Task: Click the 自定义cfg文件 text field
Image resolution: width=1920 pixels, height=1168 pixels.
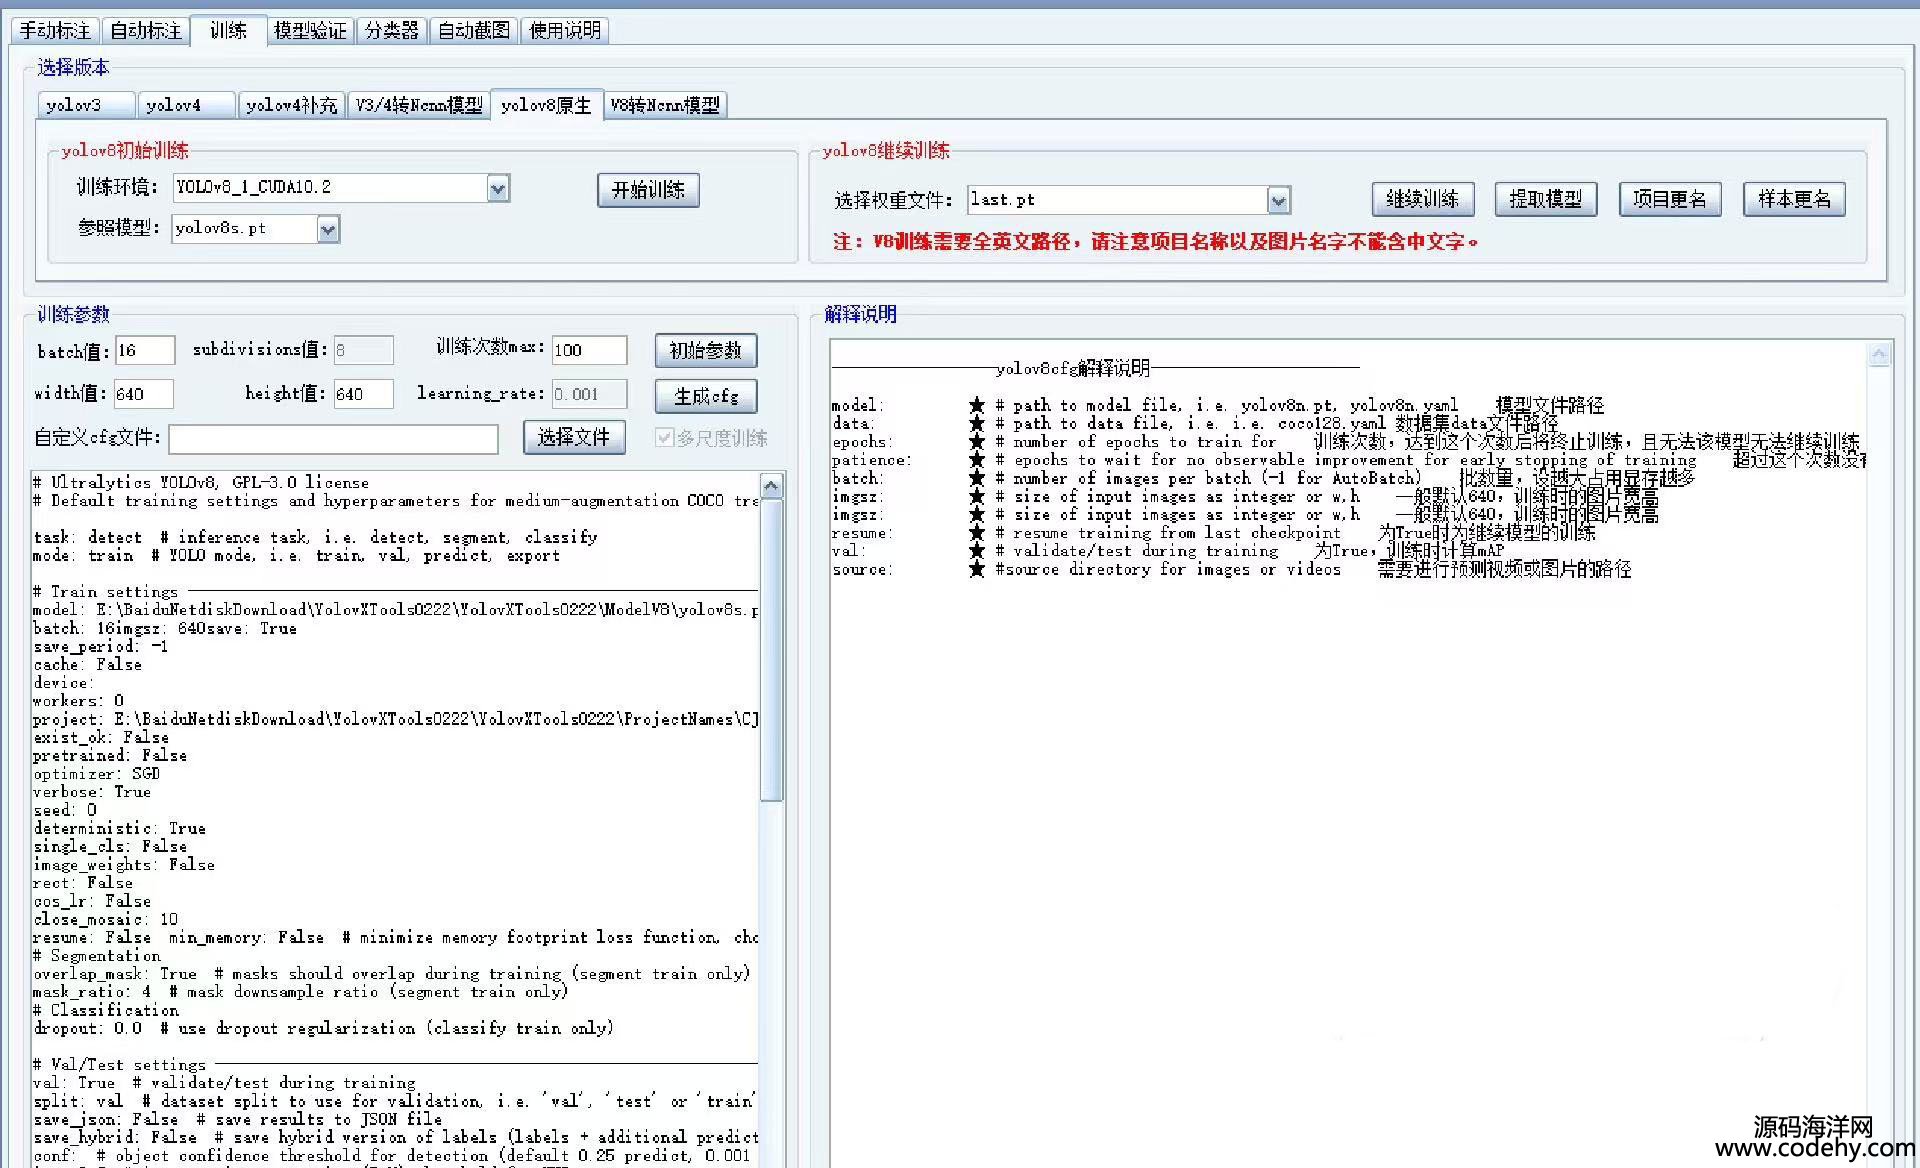Action: [333, 438]
